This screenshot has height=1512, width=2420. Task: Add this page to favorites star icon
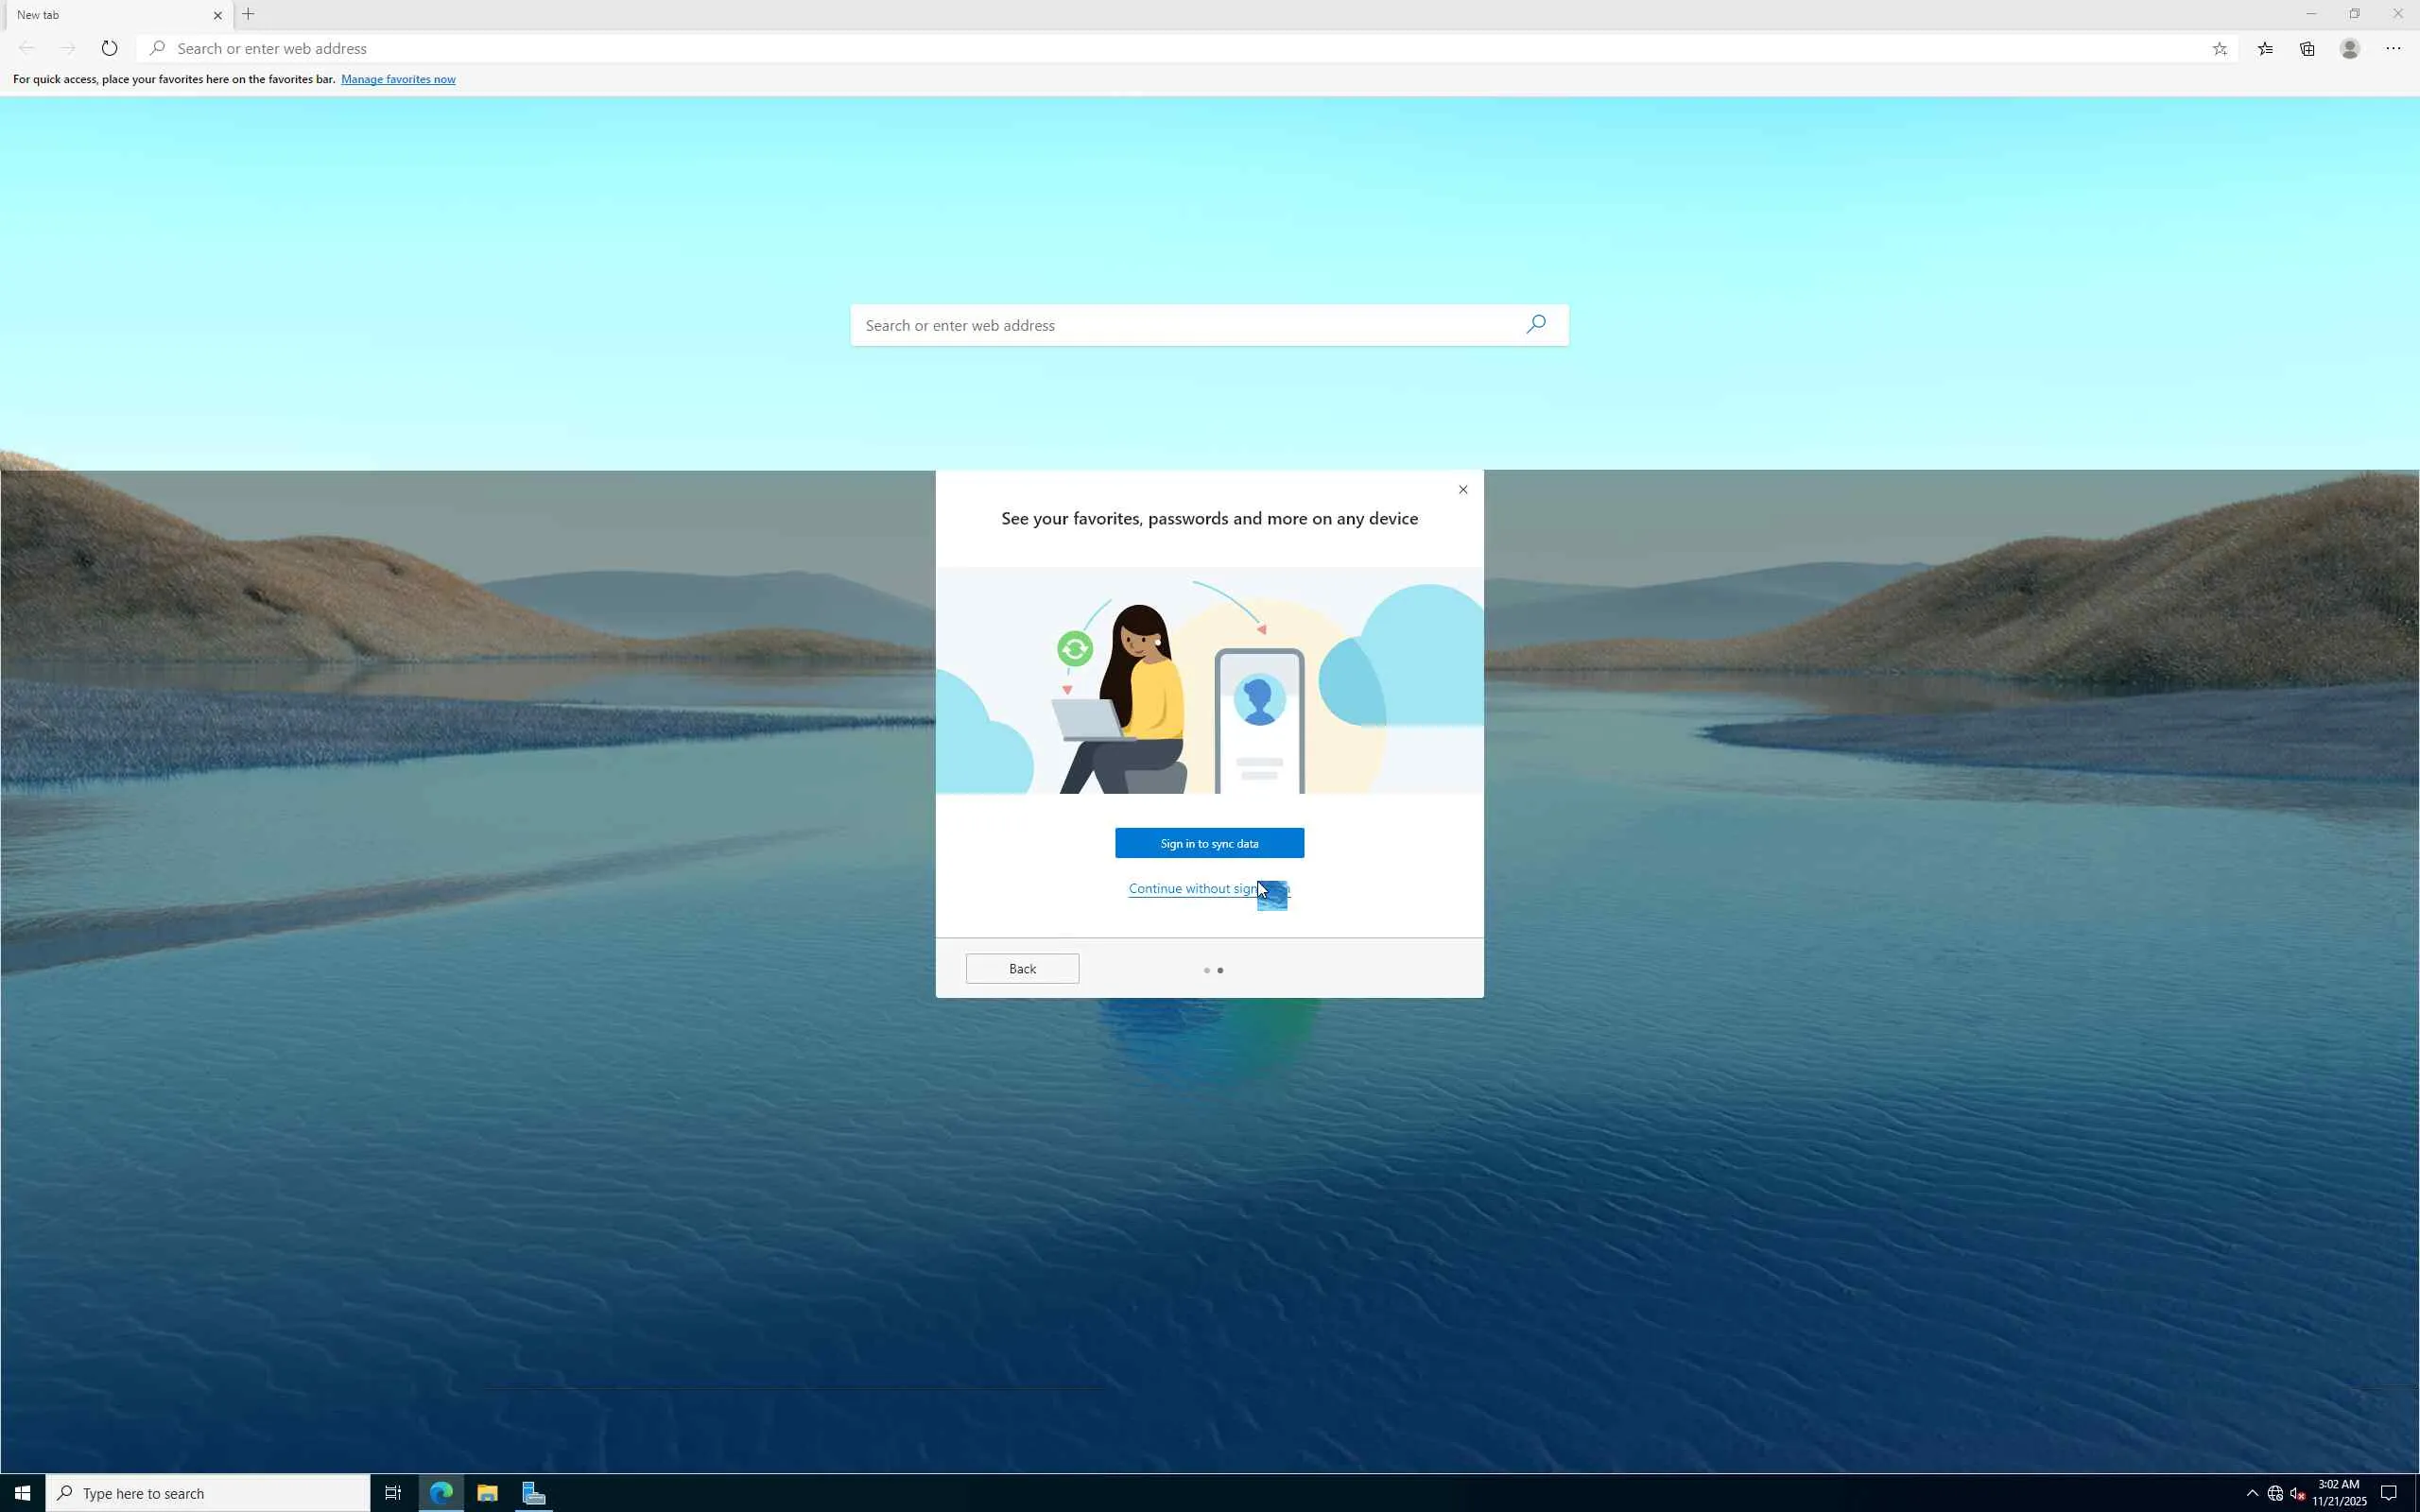click(x=2219, y=48)
